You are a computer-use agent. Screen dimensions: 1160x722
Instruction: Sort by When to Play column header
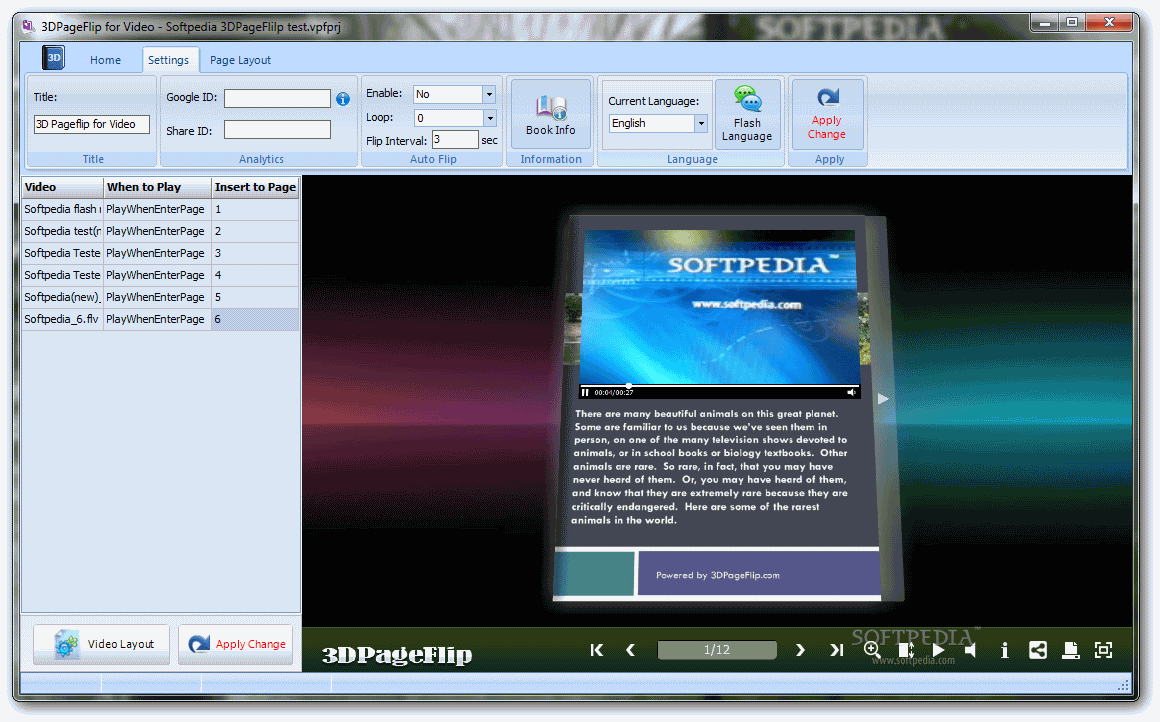point(157,187)
